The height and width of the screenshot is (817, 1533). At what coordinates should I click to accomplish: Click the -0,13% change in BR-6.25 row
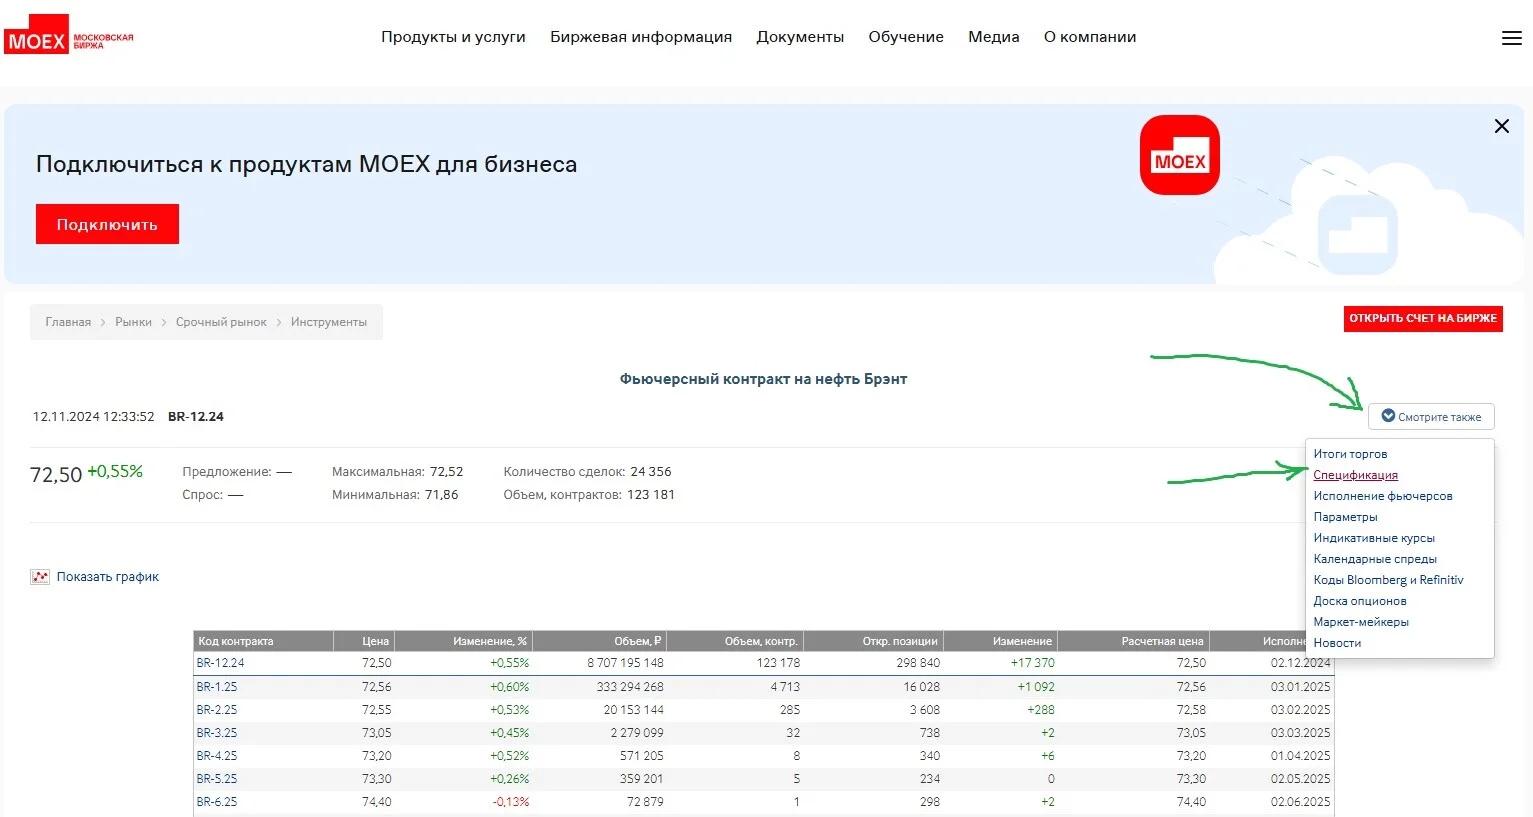tap(511, 802)
